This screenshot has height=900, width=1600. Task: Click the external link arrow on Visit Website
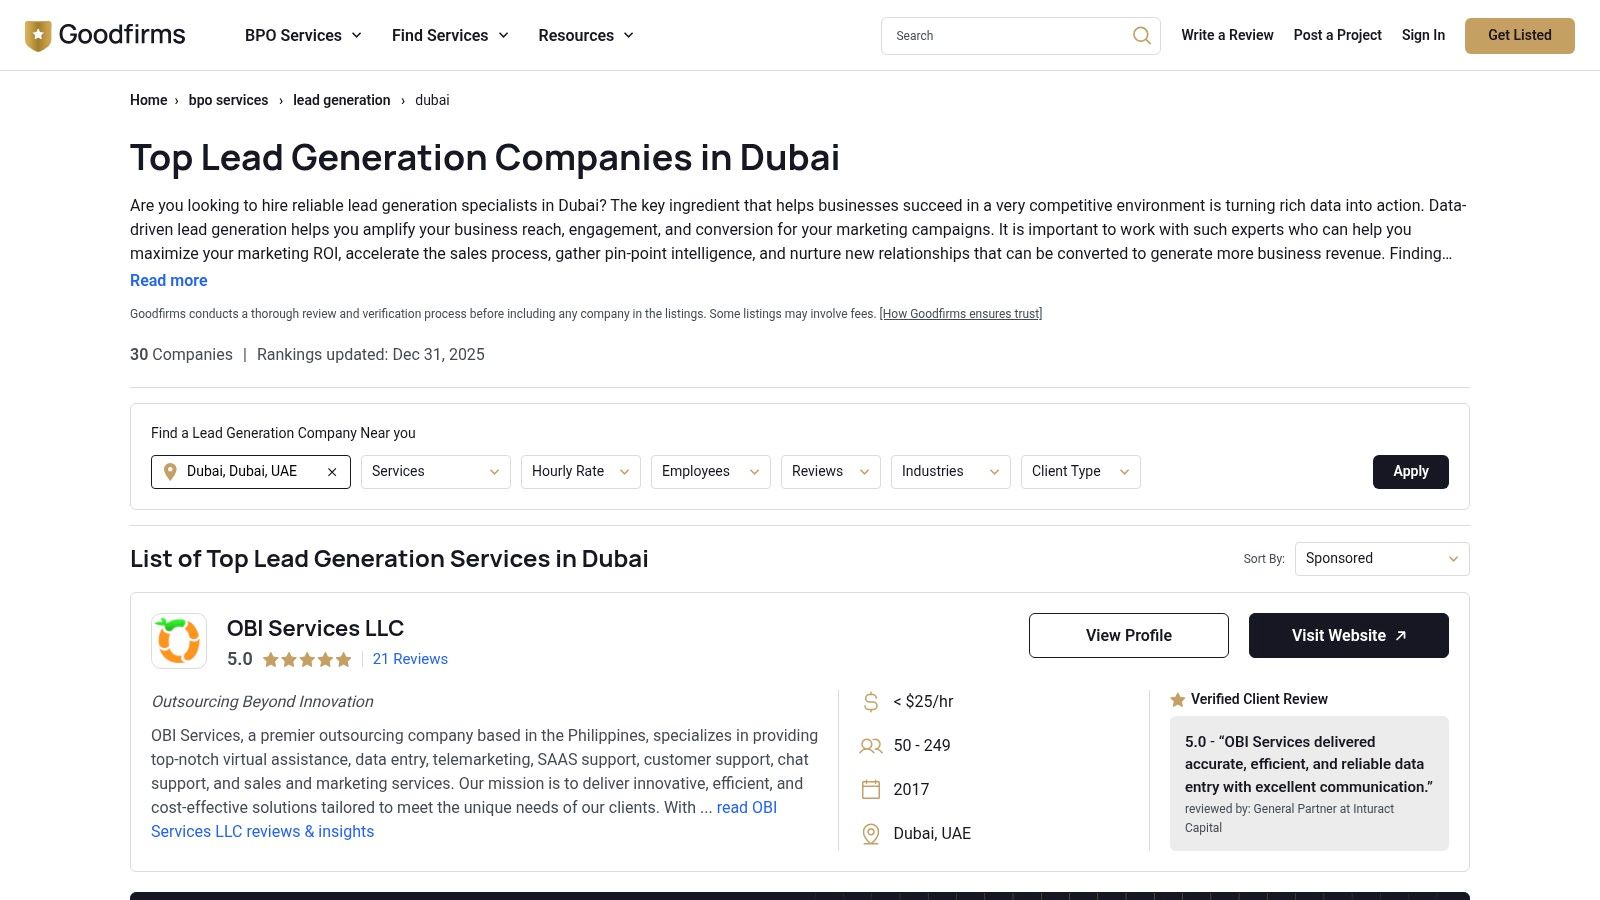coord(1400,635)
